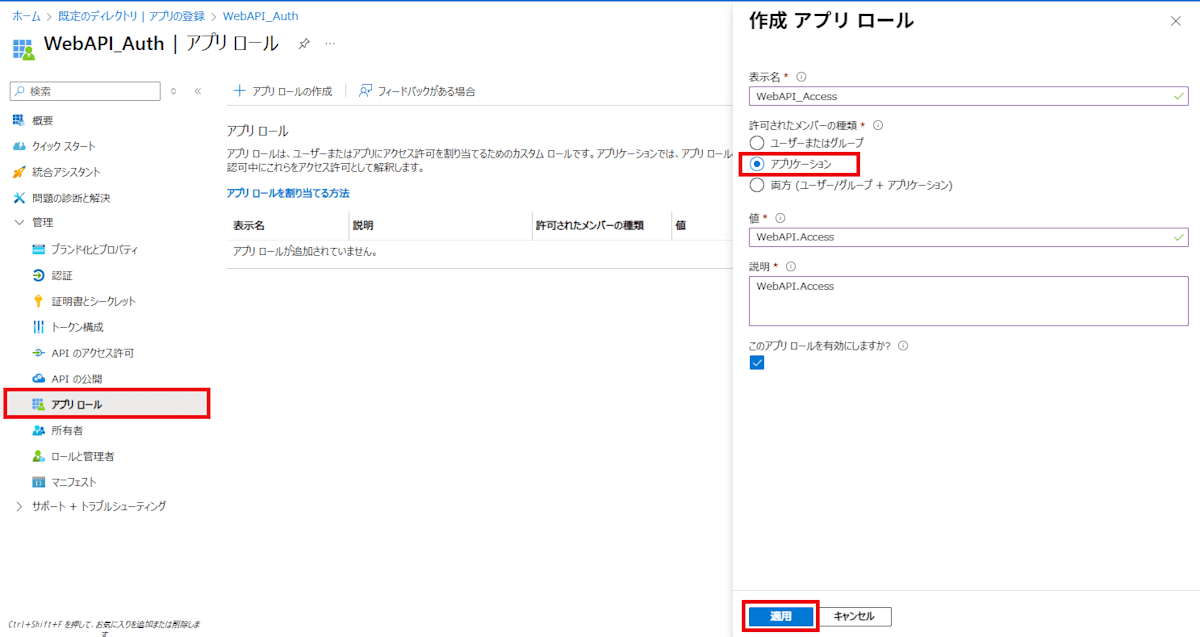1200x637 pixels.
Task: Open the more options ellipsis next to the pin
Action: 331,45
